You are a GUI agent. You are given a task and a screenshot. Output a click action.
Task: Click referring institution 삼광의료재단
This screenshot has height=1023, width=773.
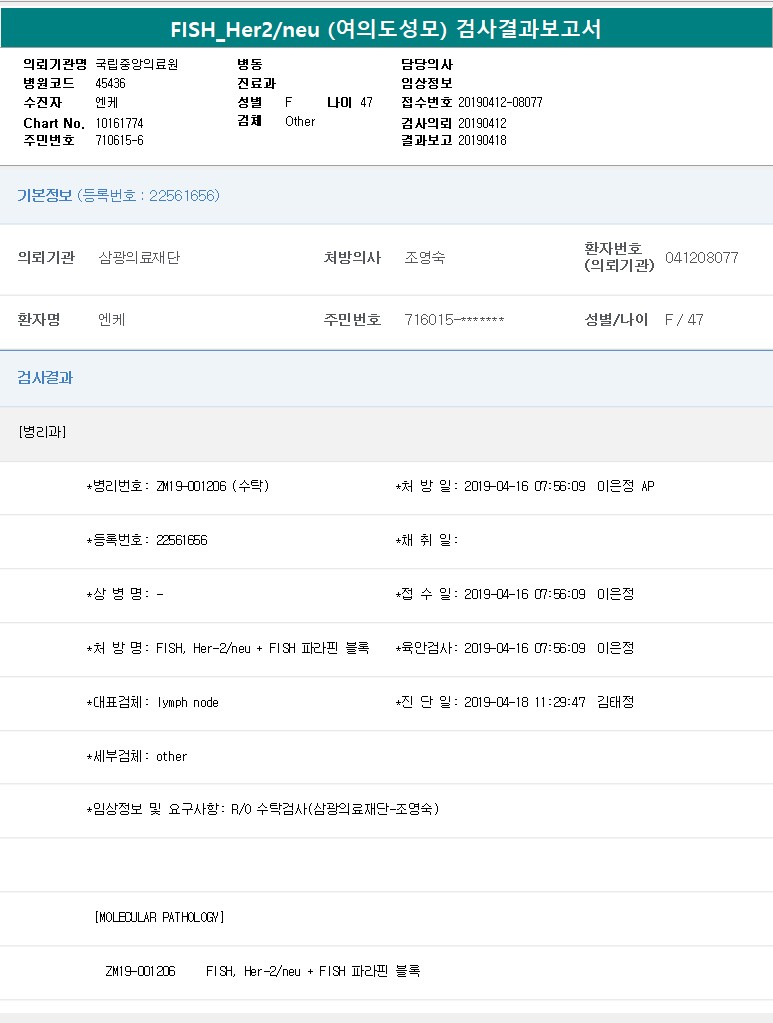click(139, 258)
